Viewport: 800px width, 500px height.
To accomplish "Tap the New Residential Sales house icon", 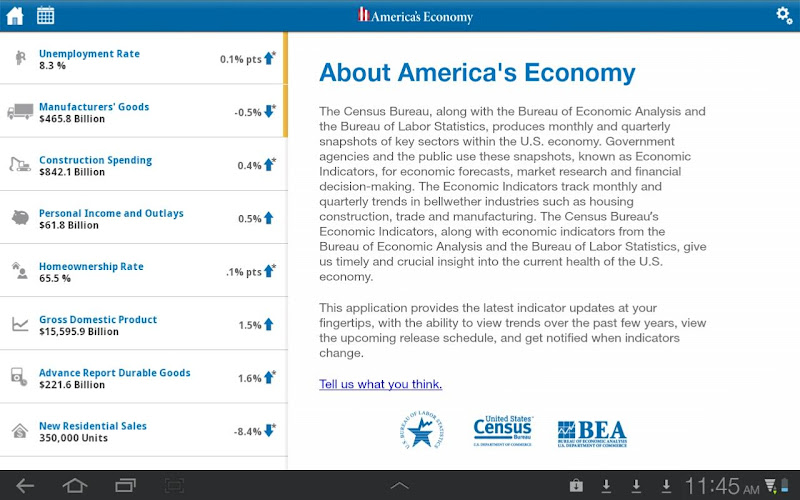I will pyautogui.click(x=20, y=431).
